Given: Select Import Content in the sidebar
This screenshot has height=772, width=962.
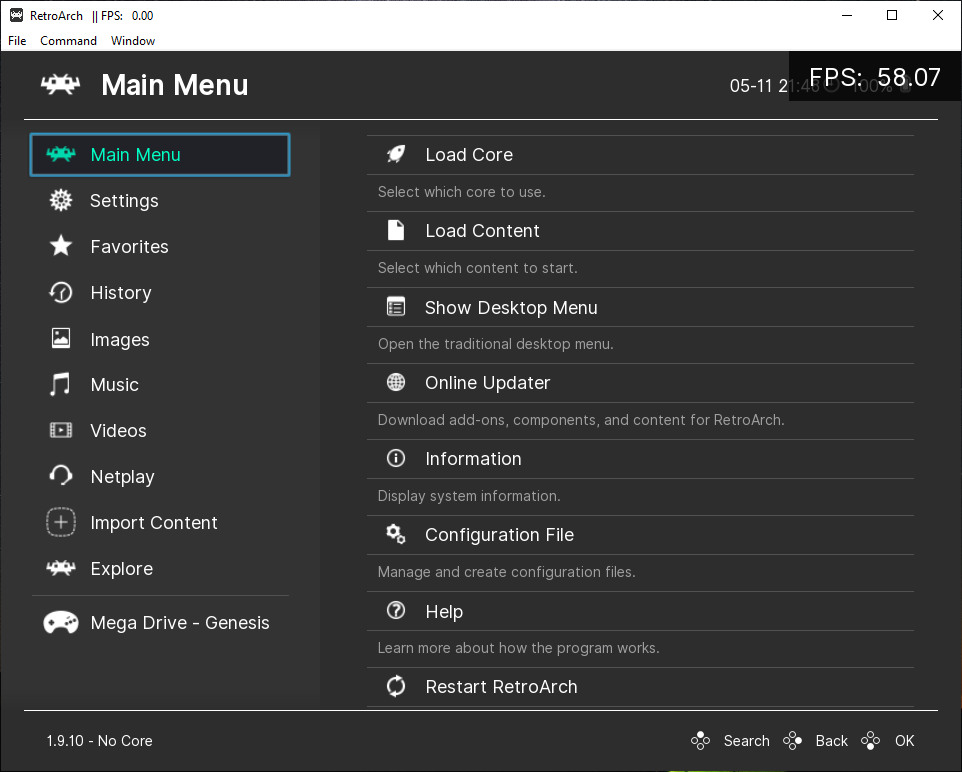Looking at the screenshot, I should pos(160,523).
